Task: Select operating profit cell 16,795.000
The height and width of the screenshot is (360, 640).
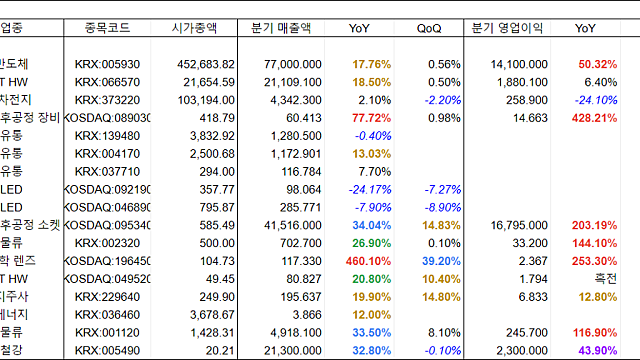Action: pos(519,226)
